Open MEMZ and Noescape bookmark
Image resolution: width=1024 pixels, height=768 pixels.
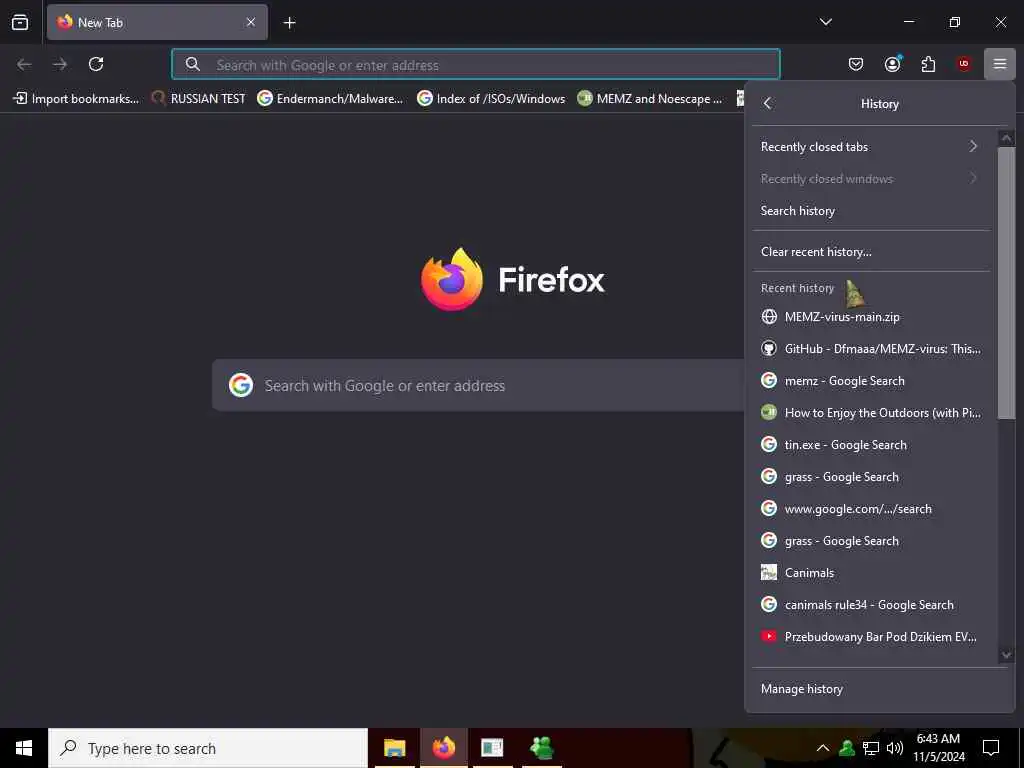[650, 99]
